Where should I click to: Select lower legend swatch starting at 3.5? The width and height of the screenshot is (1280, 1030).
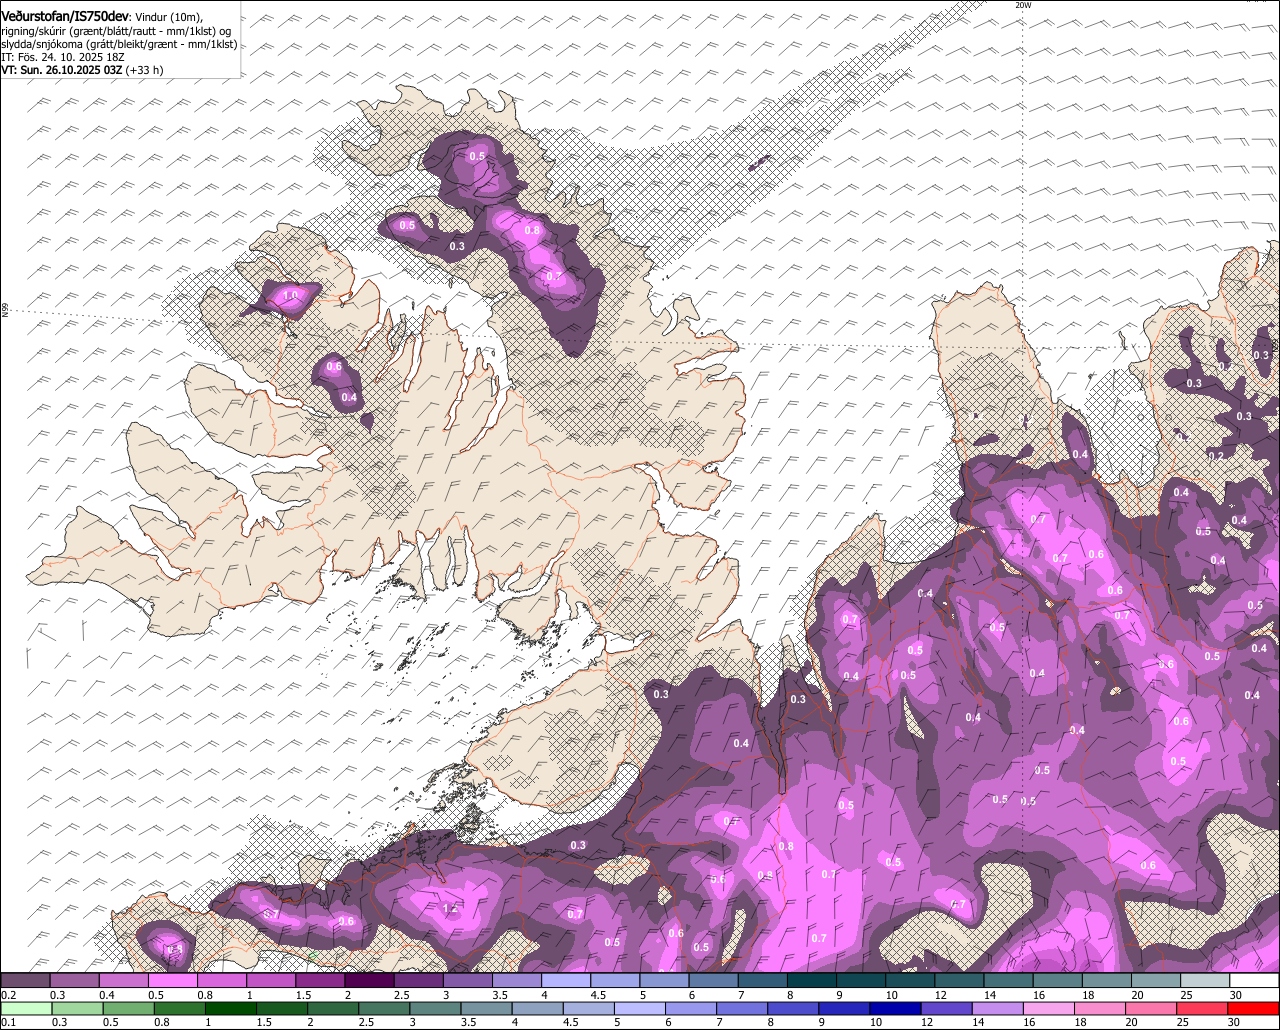485,1009
